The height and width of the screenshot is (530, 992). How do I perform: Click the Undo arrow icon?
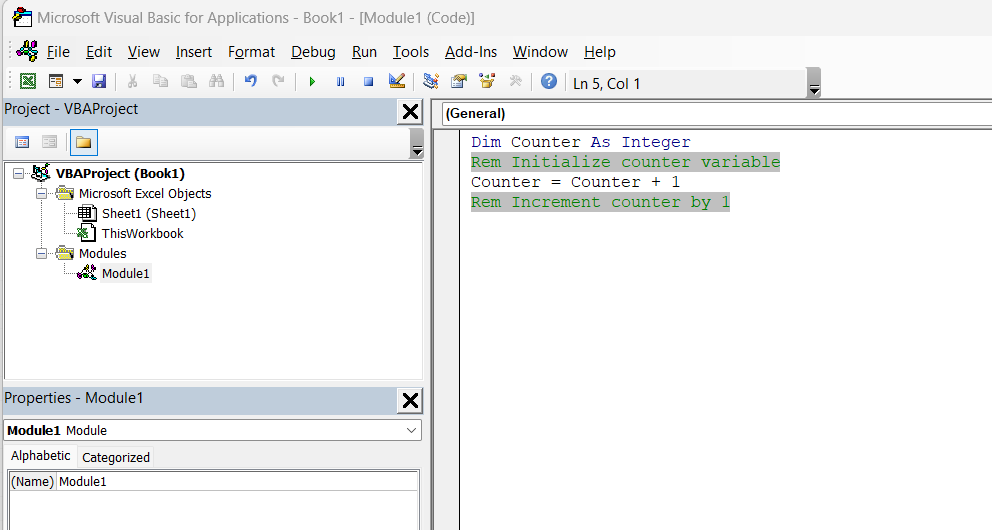point(251,82)
